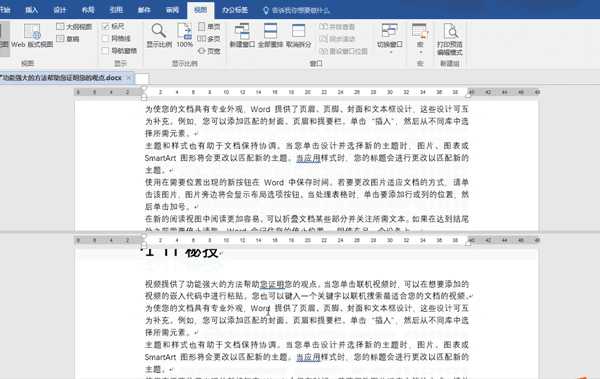This screenshot has height=379, width=600.
Task: Click the word SmartArt in the lower pane
Action: click(160, 357)
